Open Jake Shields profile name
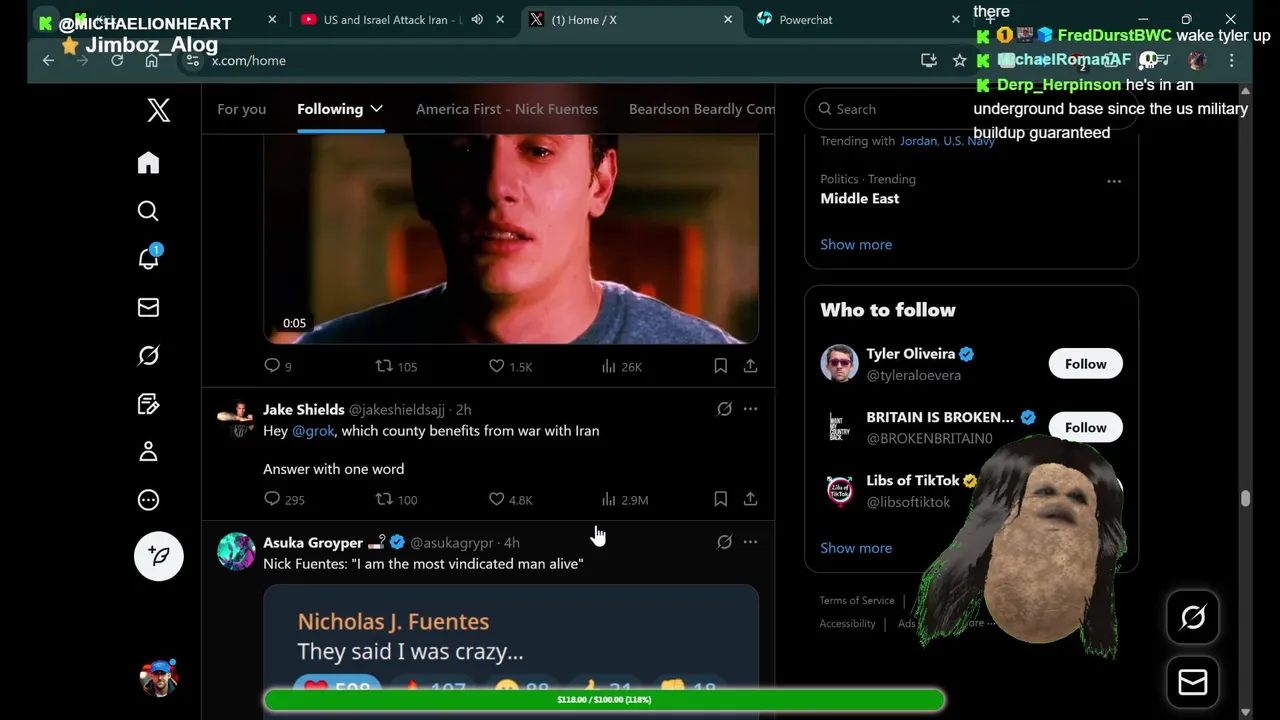Screen dimensions: 1280x720 pos(303,409)
